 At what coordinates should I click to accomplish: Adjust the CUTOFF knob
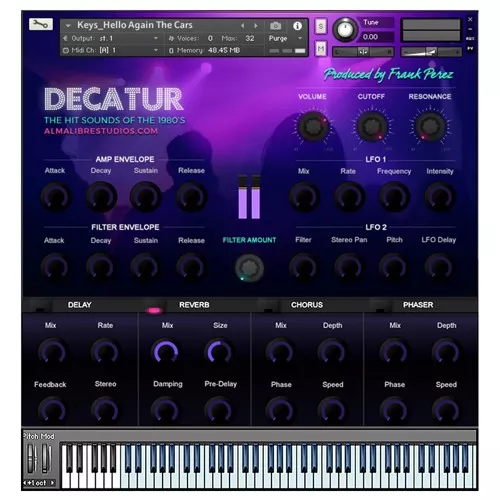pyautogui.click(x=371, y=126)
